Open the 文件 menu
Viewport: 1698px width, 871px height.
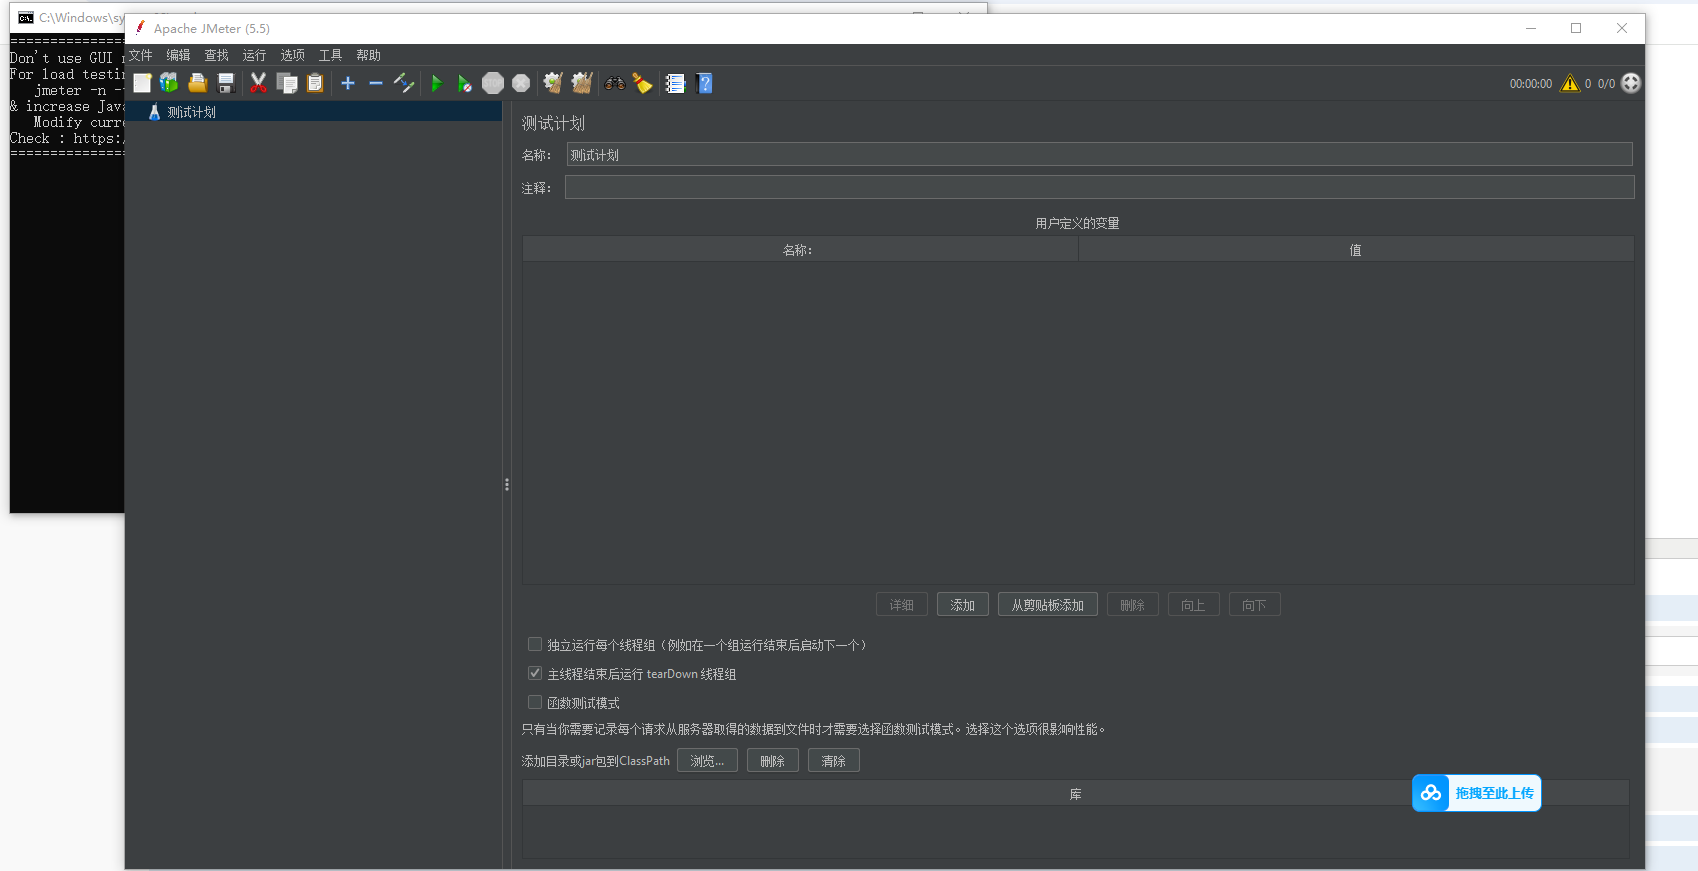click(x=141, y=55)
